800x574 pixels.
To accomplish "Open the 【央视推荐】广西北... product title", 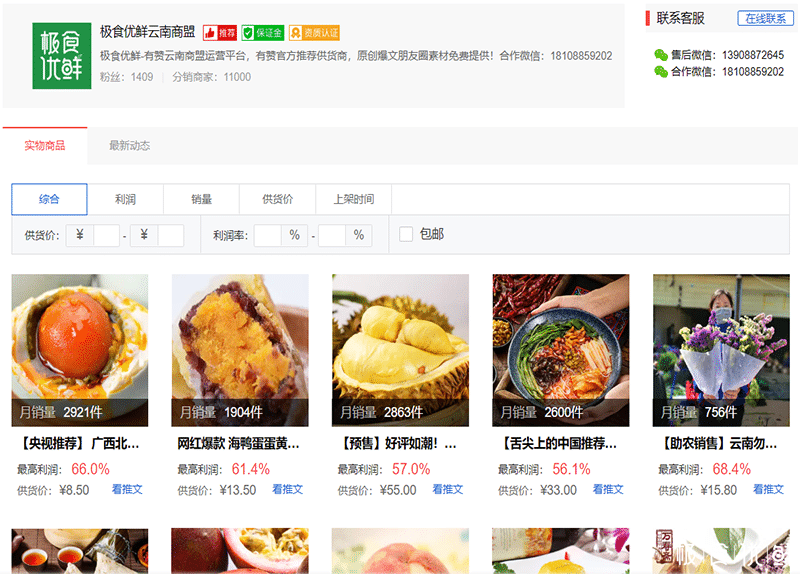I will coord(79,443).
